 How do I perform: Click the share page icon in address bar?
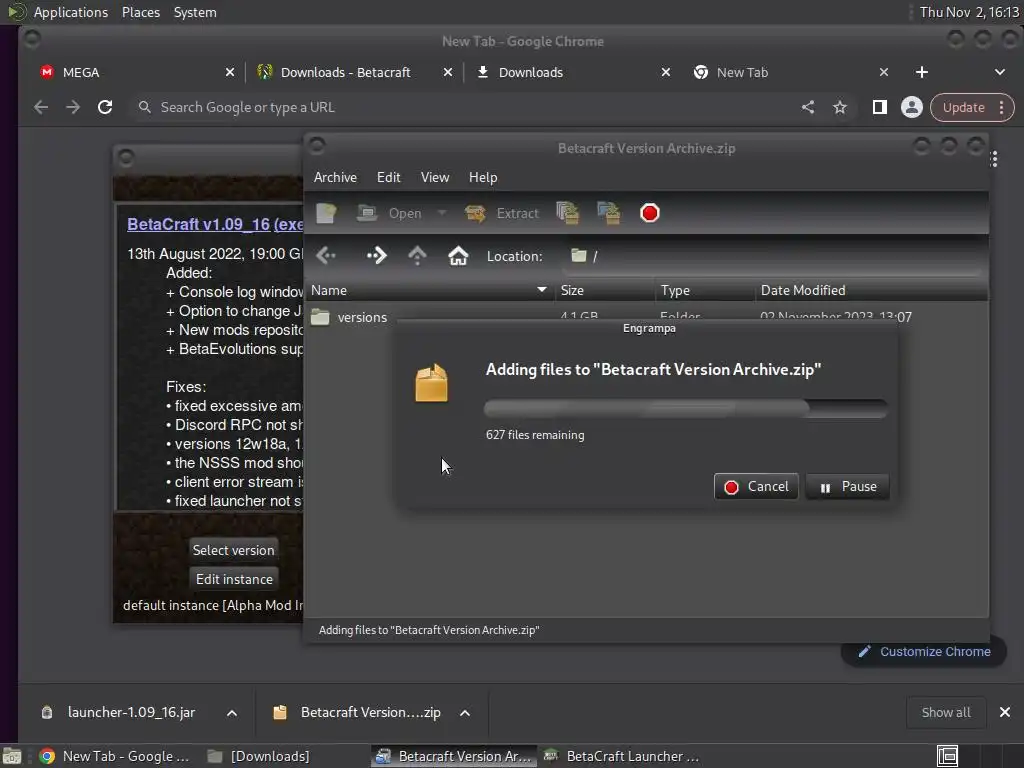[808, 107]
